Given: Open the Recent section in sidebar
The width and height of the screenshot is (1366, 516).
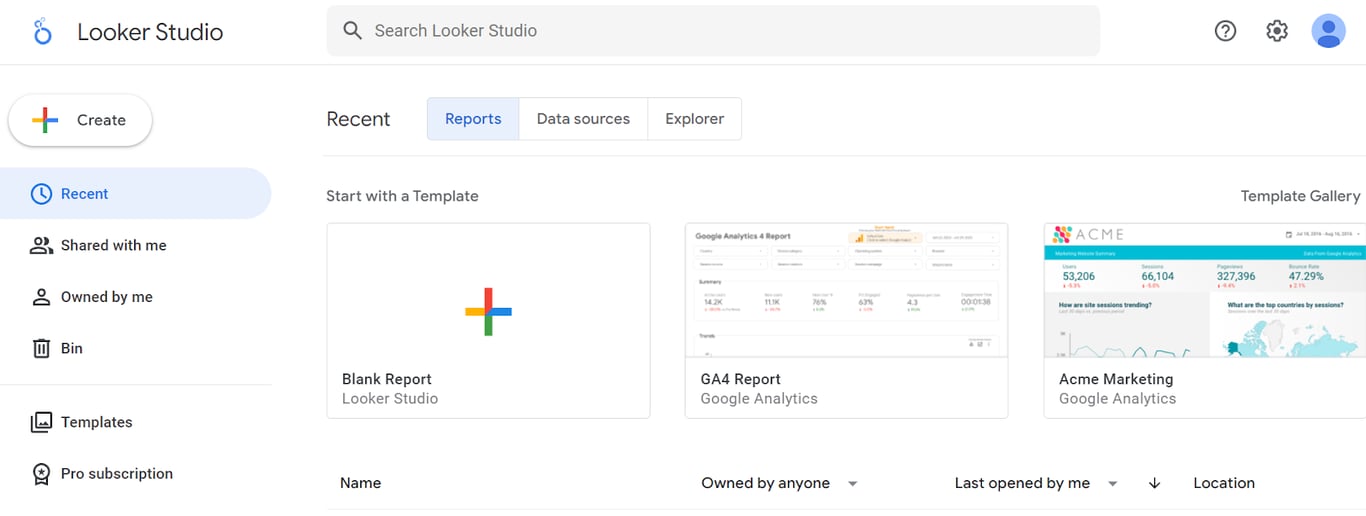Looking at the screenshot, I should click(135, 194).
